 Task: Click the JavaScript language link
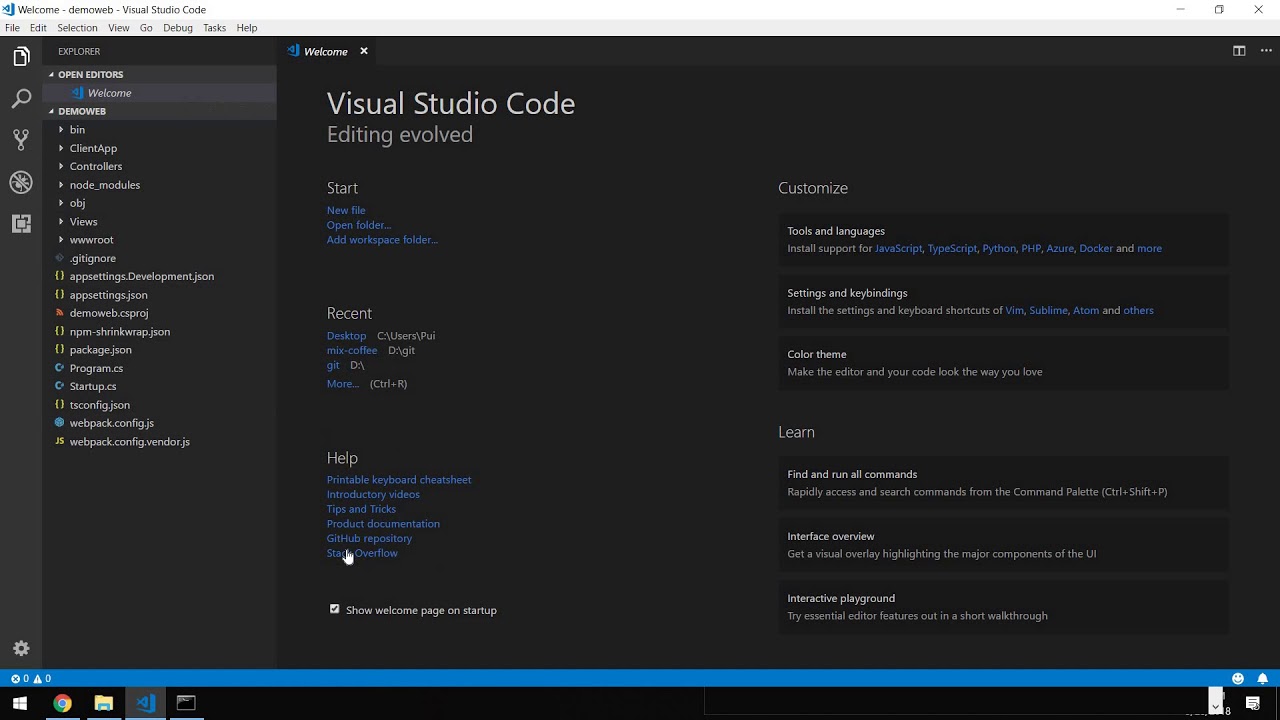898,248
